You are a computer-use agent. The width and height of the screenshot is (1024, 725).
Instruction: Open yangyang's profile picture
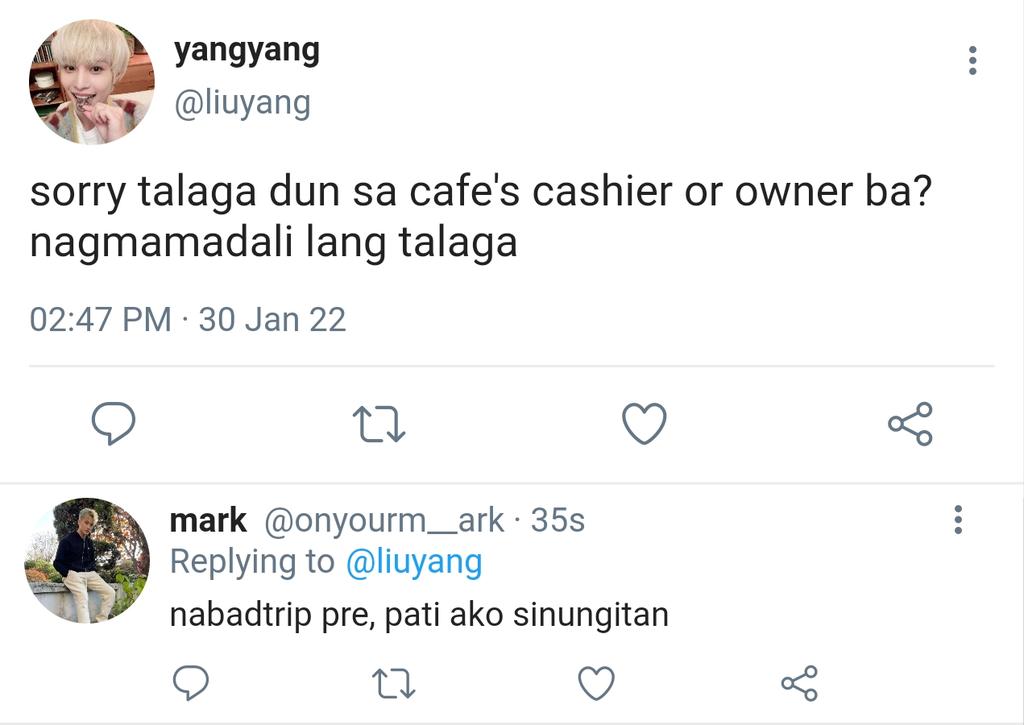(x=91, y=81)
